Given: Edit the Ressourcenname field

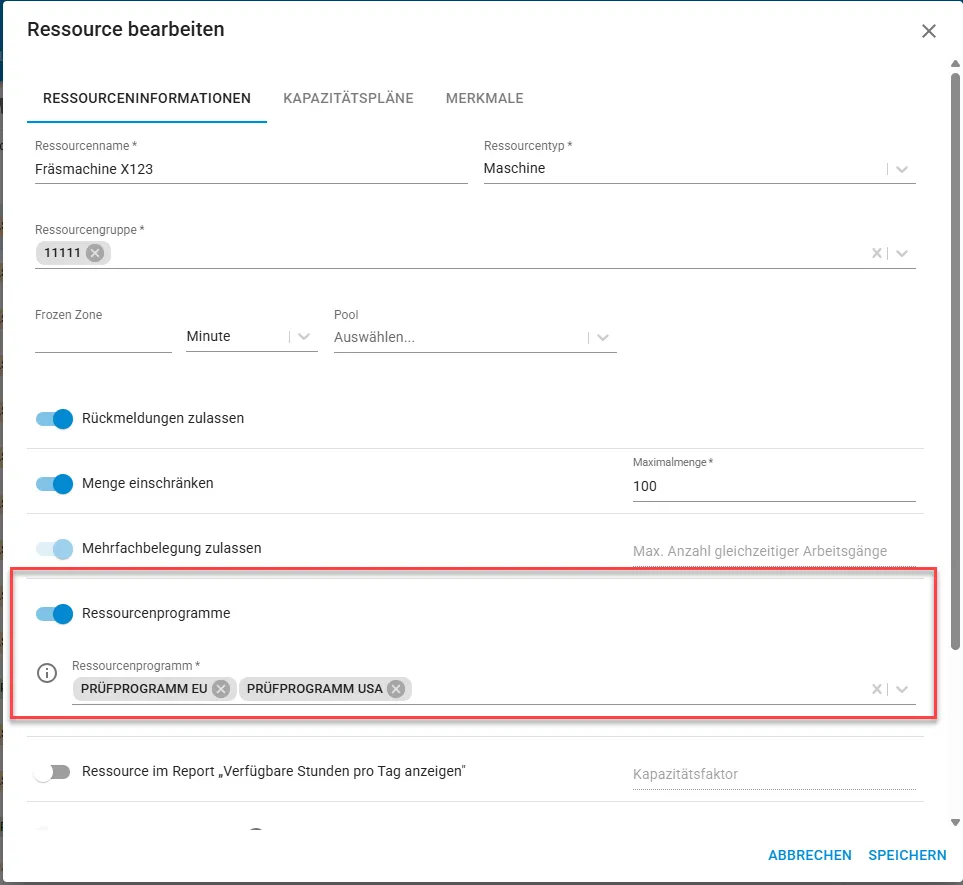Looking at the screenshot, I should (251, 170).
